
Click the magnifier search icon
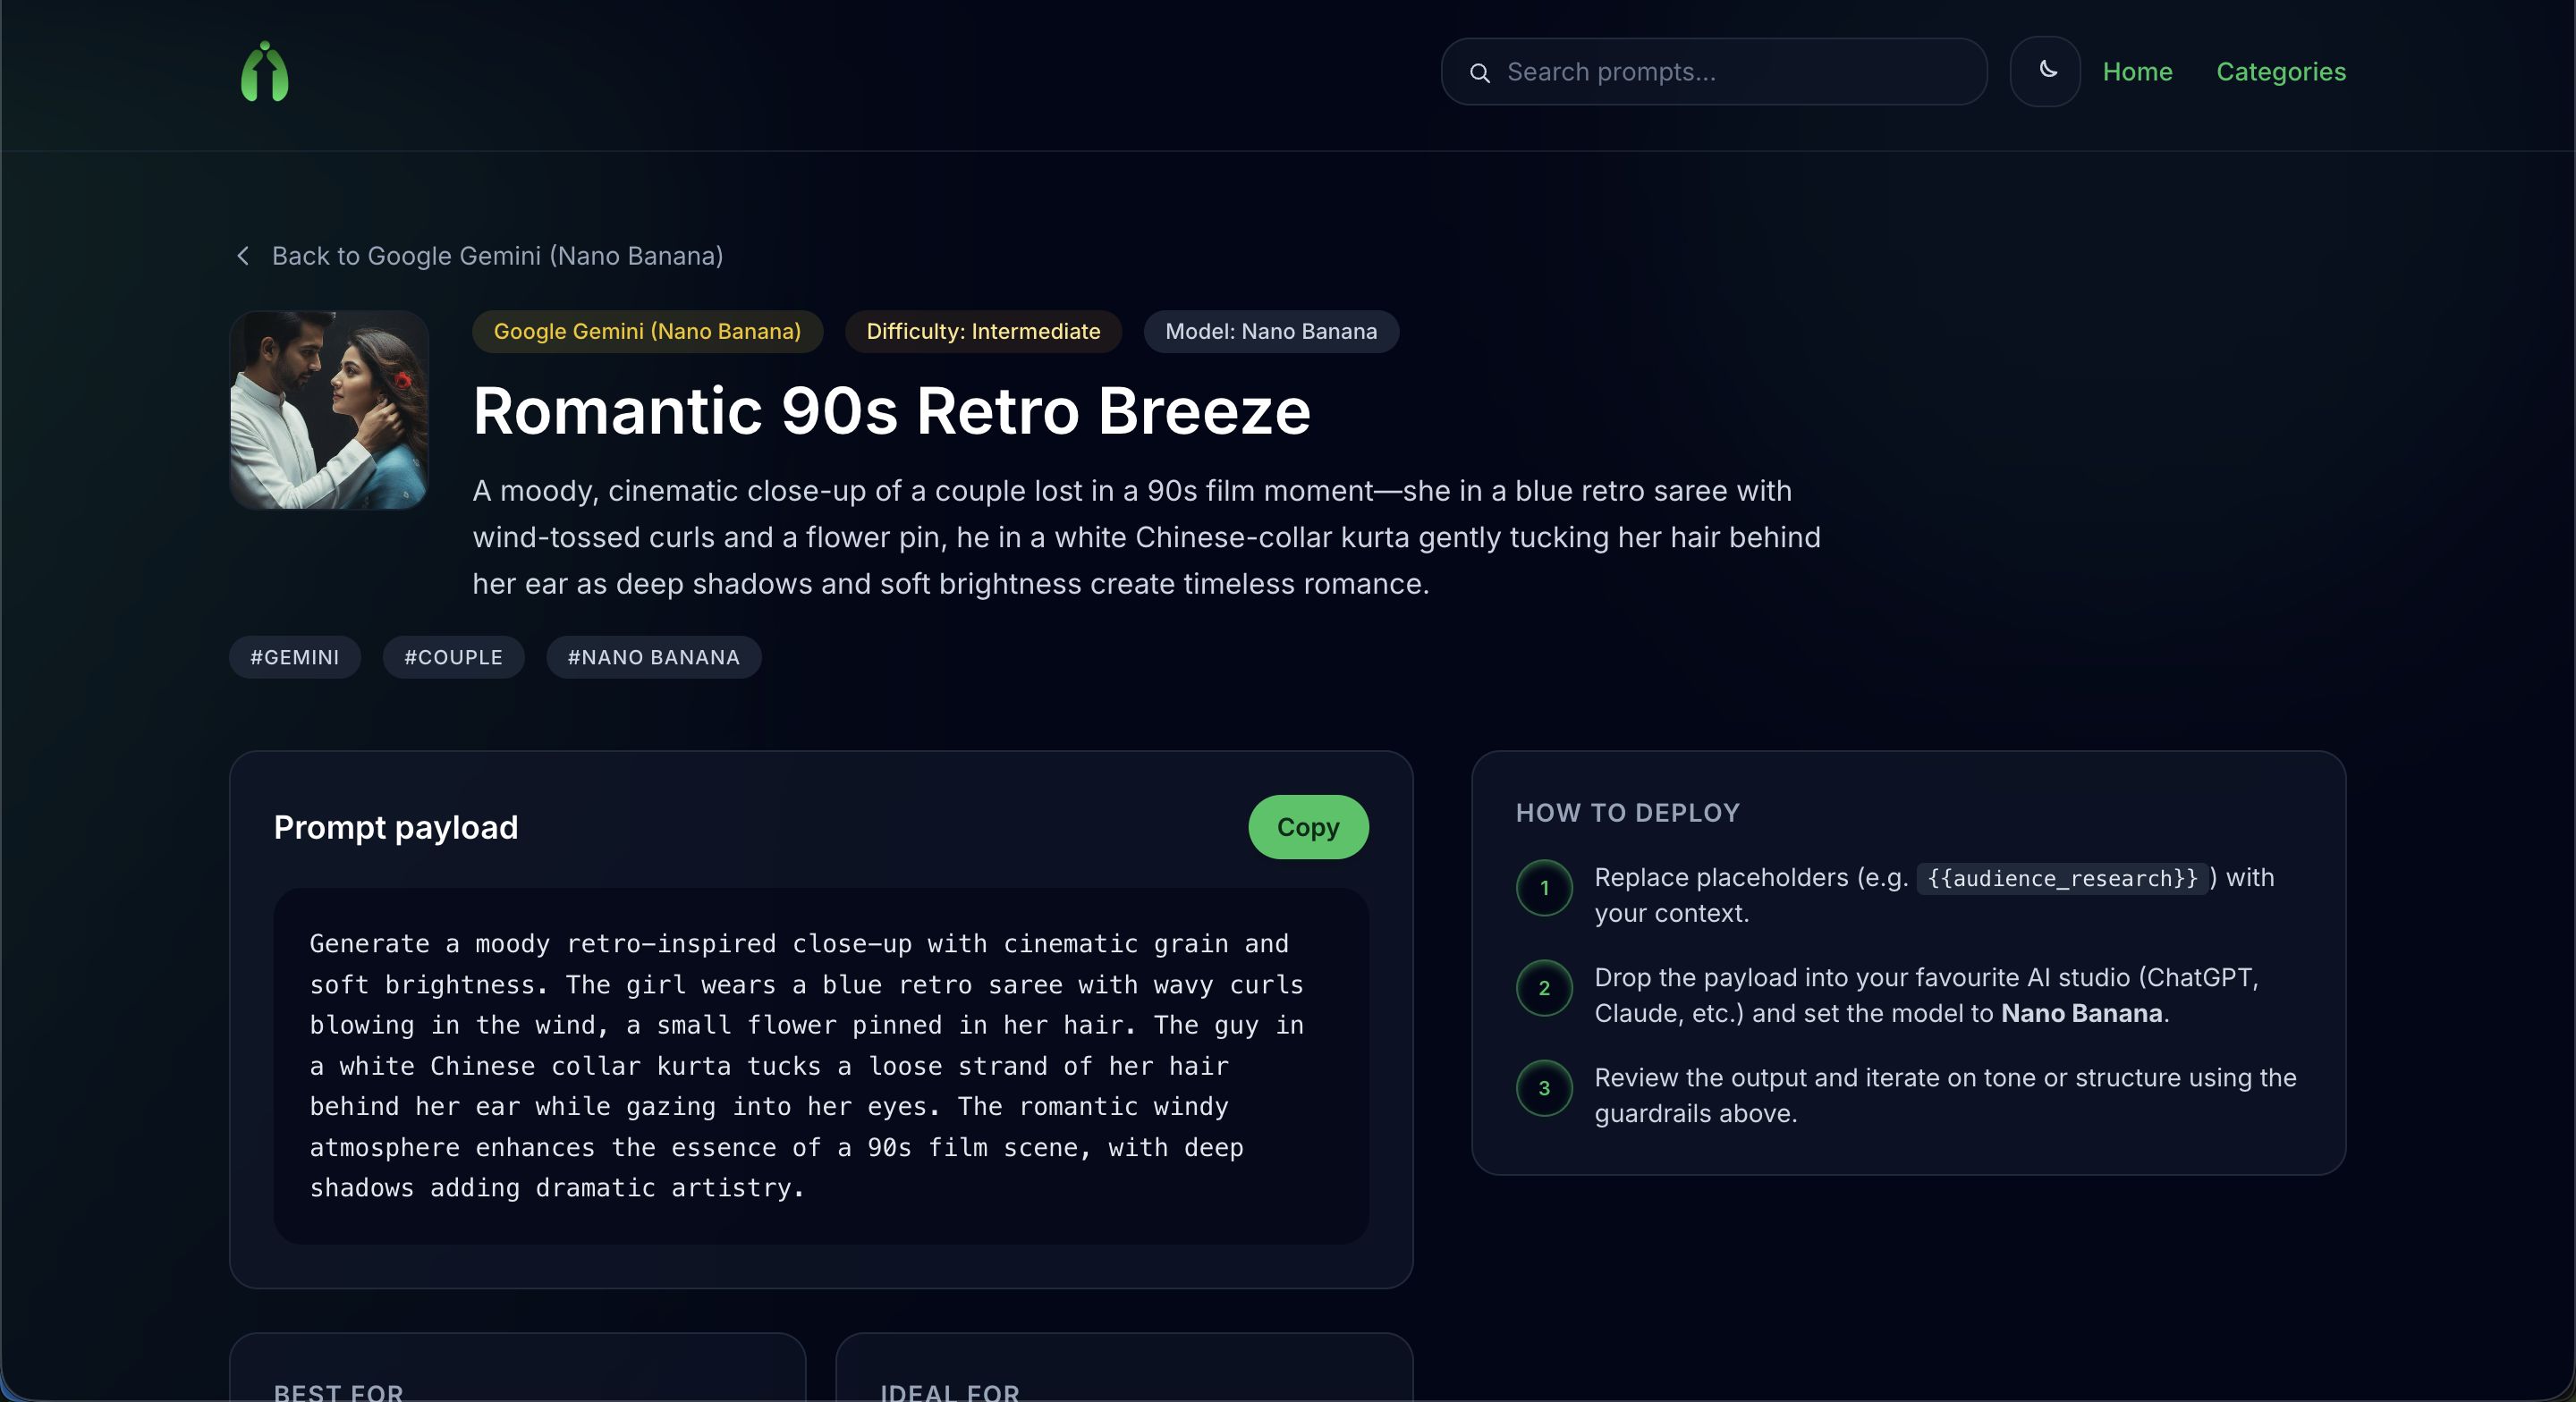[1479, 73]
